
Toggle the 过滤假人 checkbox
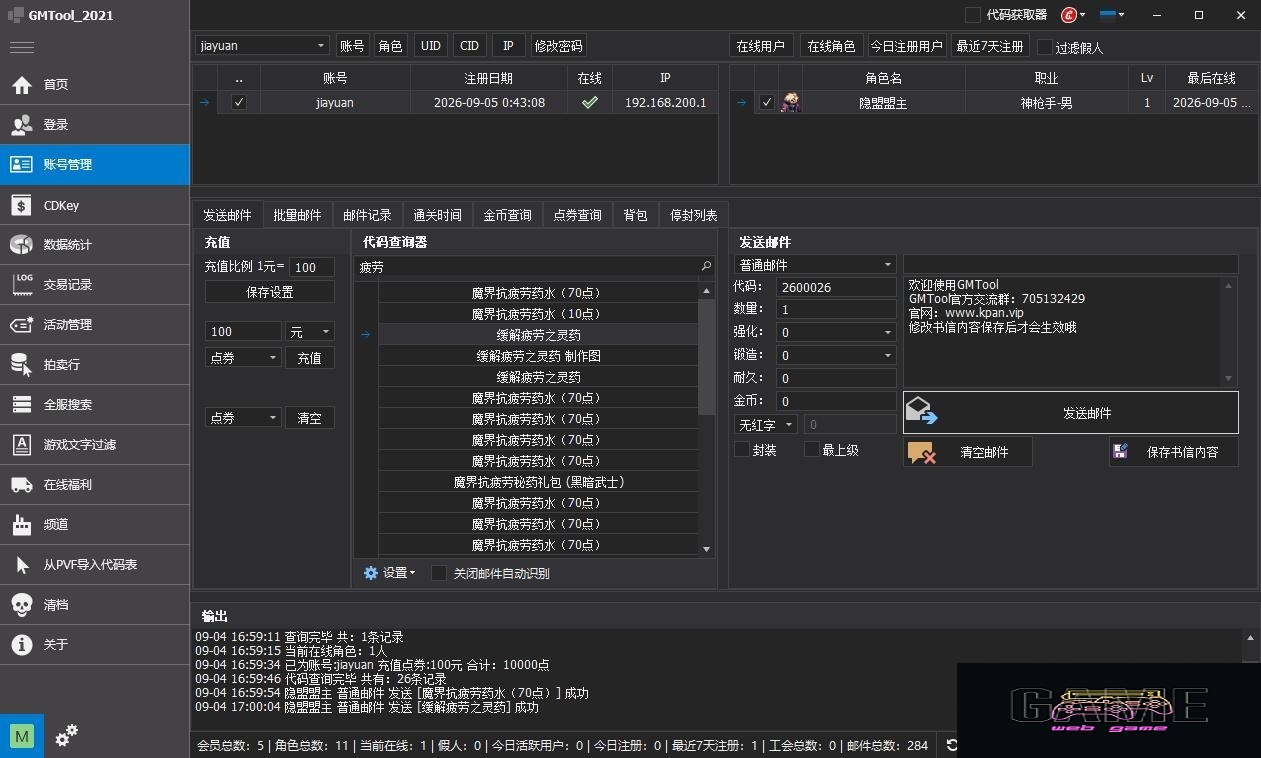click(x=1045, y=47)
